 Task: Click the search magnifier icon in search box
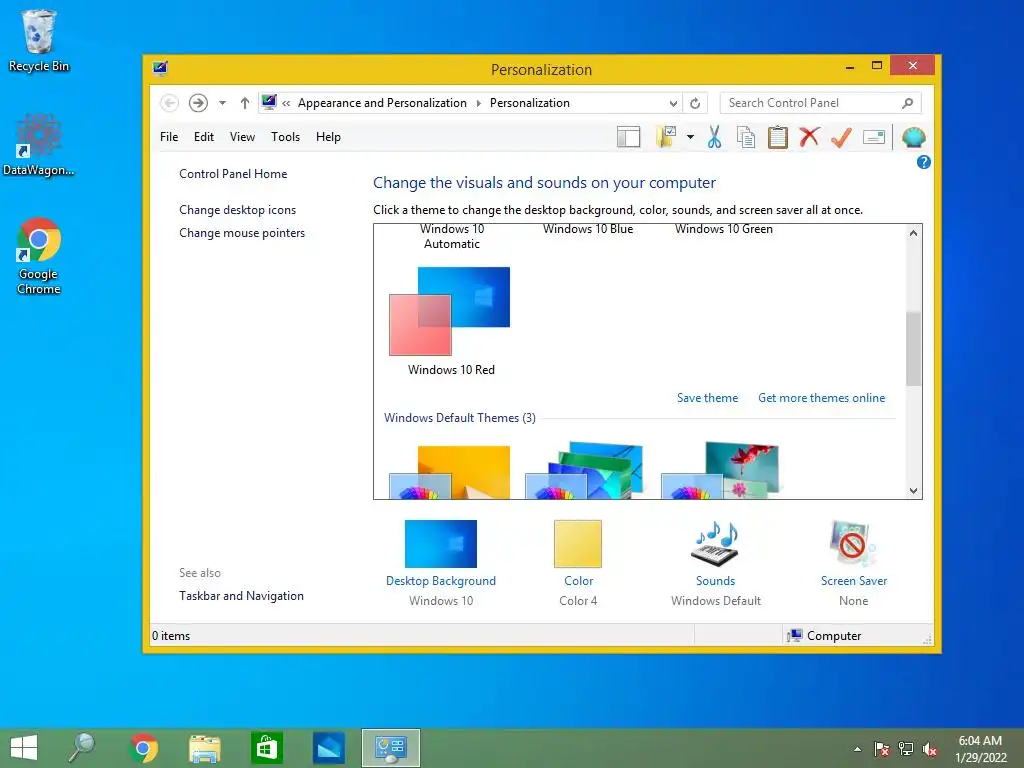(907, 103)
